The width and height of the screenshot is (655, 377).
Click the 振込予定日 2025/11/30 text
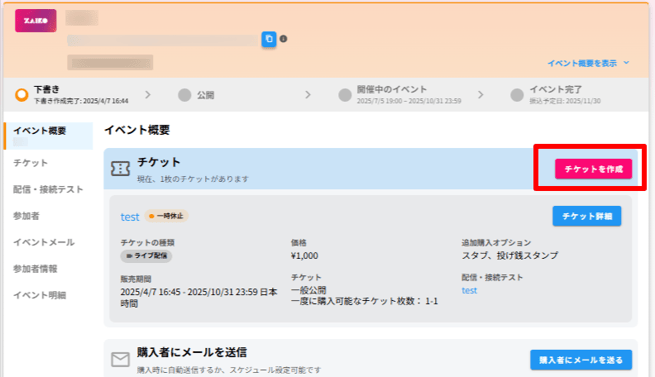pyautogui.click(x=565, y=101)
